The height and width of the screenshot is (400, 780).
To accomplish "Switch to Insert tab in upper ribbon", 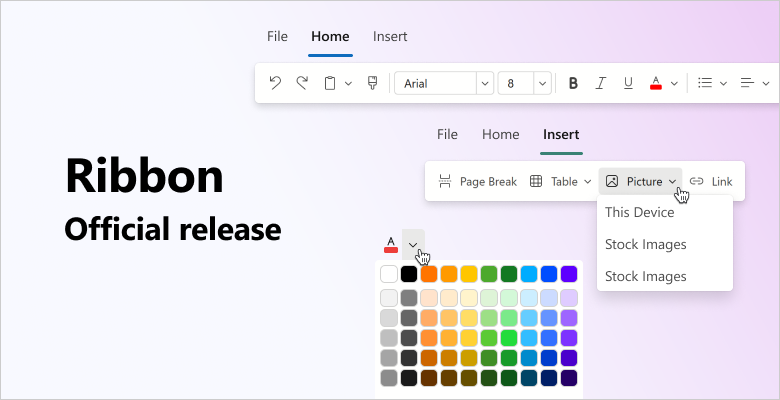I will [390, 36].
